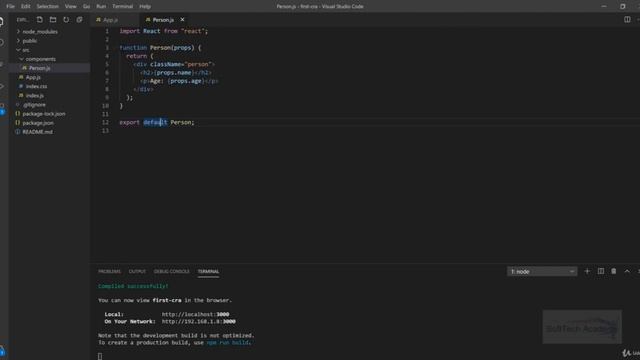Kill the terminal with the trash icon
The image size is (640, 360).
pyautogui.click(x=613, y=271)
